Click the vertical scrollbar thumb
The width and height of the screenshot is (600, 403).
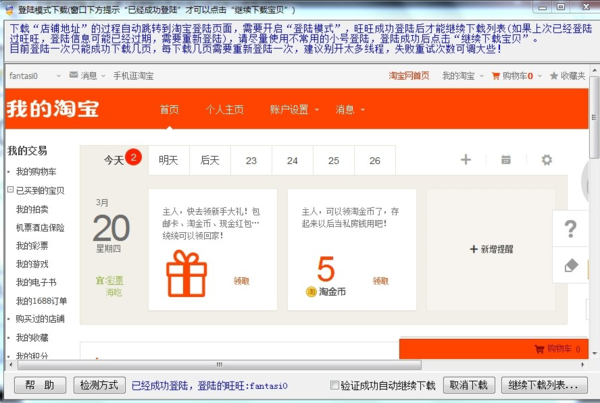594,117
